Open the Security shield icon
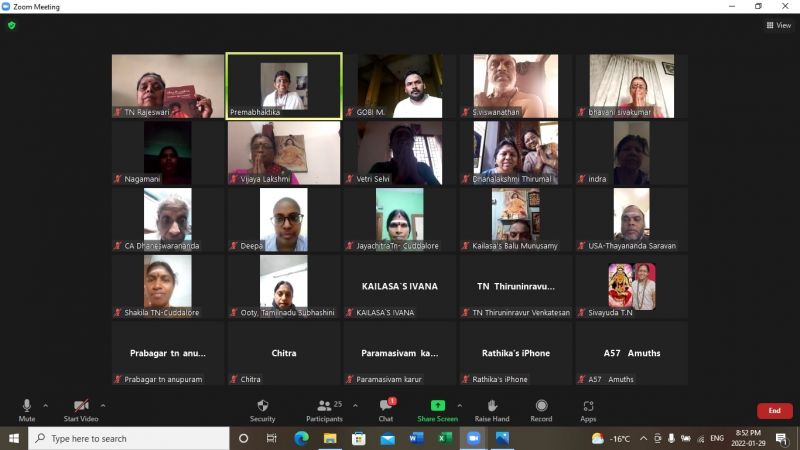The width and height of the screenshot is (800, 450). (263, 406)
